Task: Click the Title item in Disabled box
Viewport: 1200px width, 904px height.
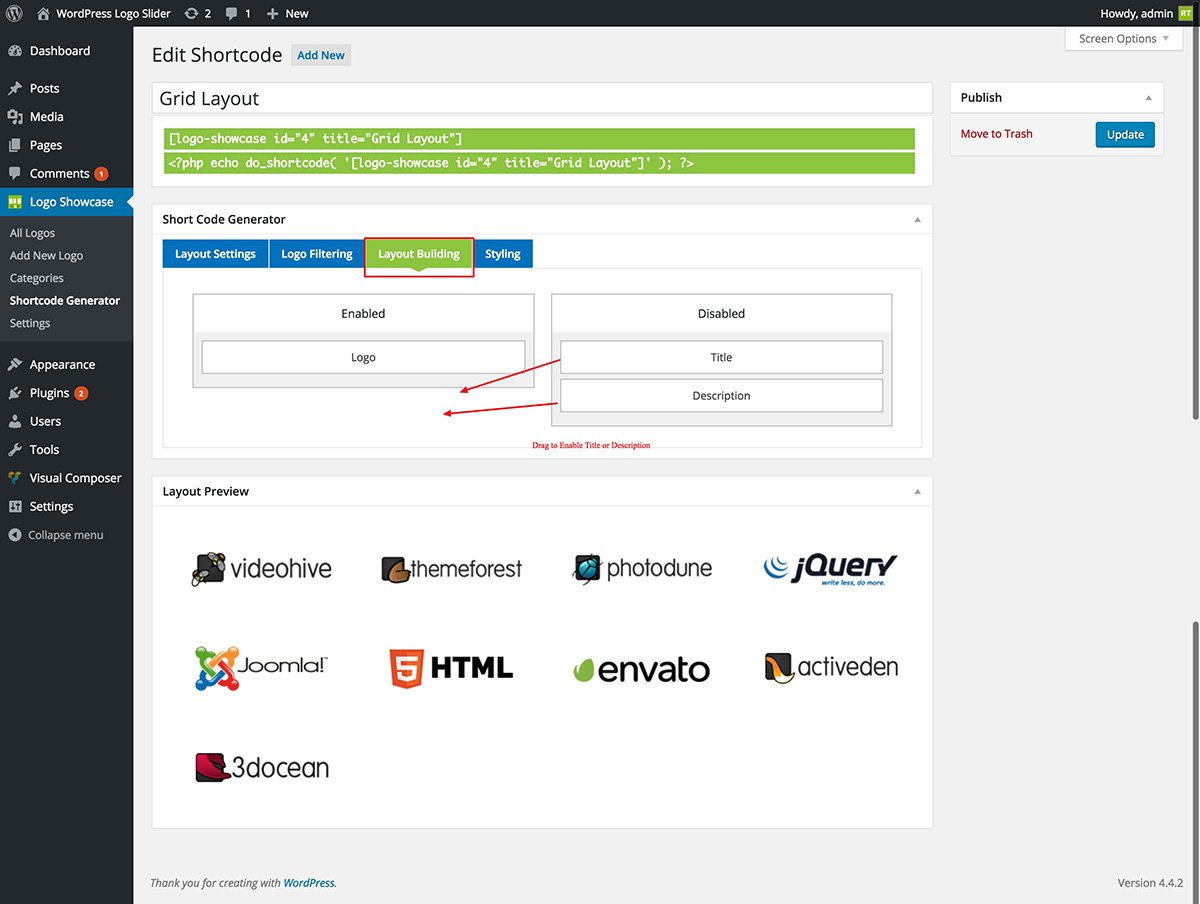Action: click(721, 357)
